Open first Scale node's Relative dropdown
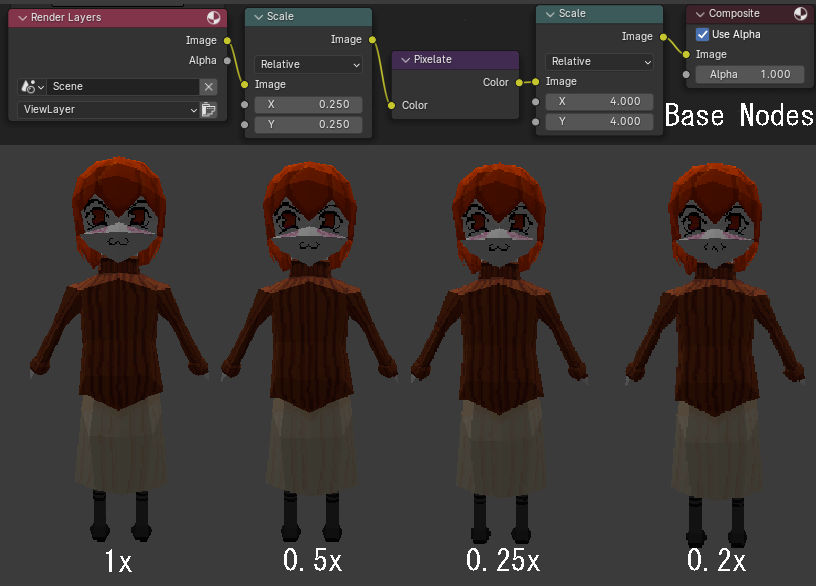Image resolution: width=816 pixels, height=586 pixels. [308, 64]
